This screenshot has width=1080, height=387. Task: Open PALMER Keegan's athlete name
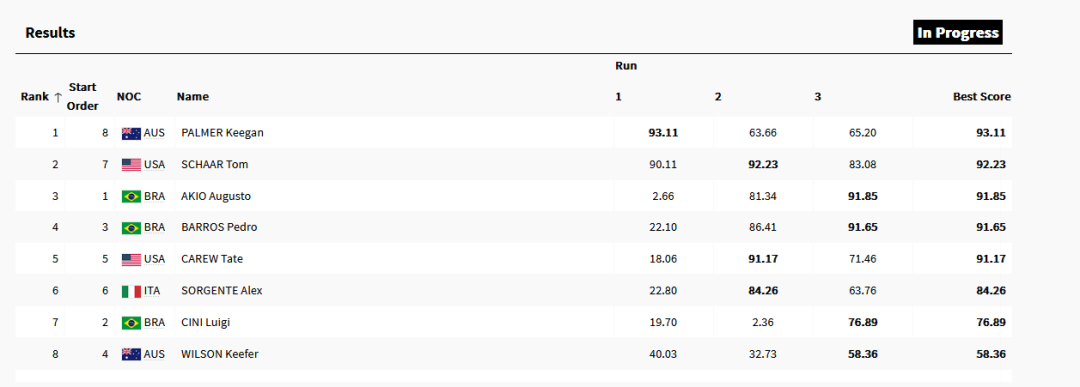click(222, 133)
